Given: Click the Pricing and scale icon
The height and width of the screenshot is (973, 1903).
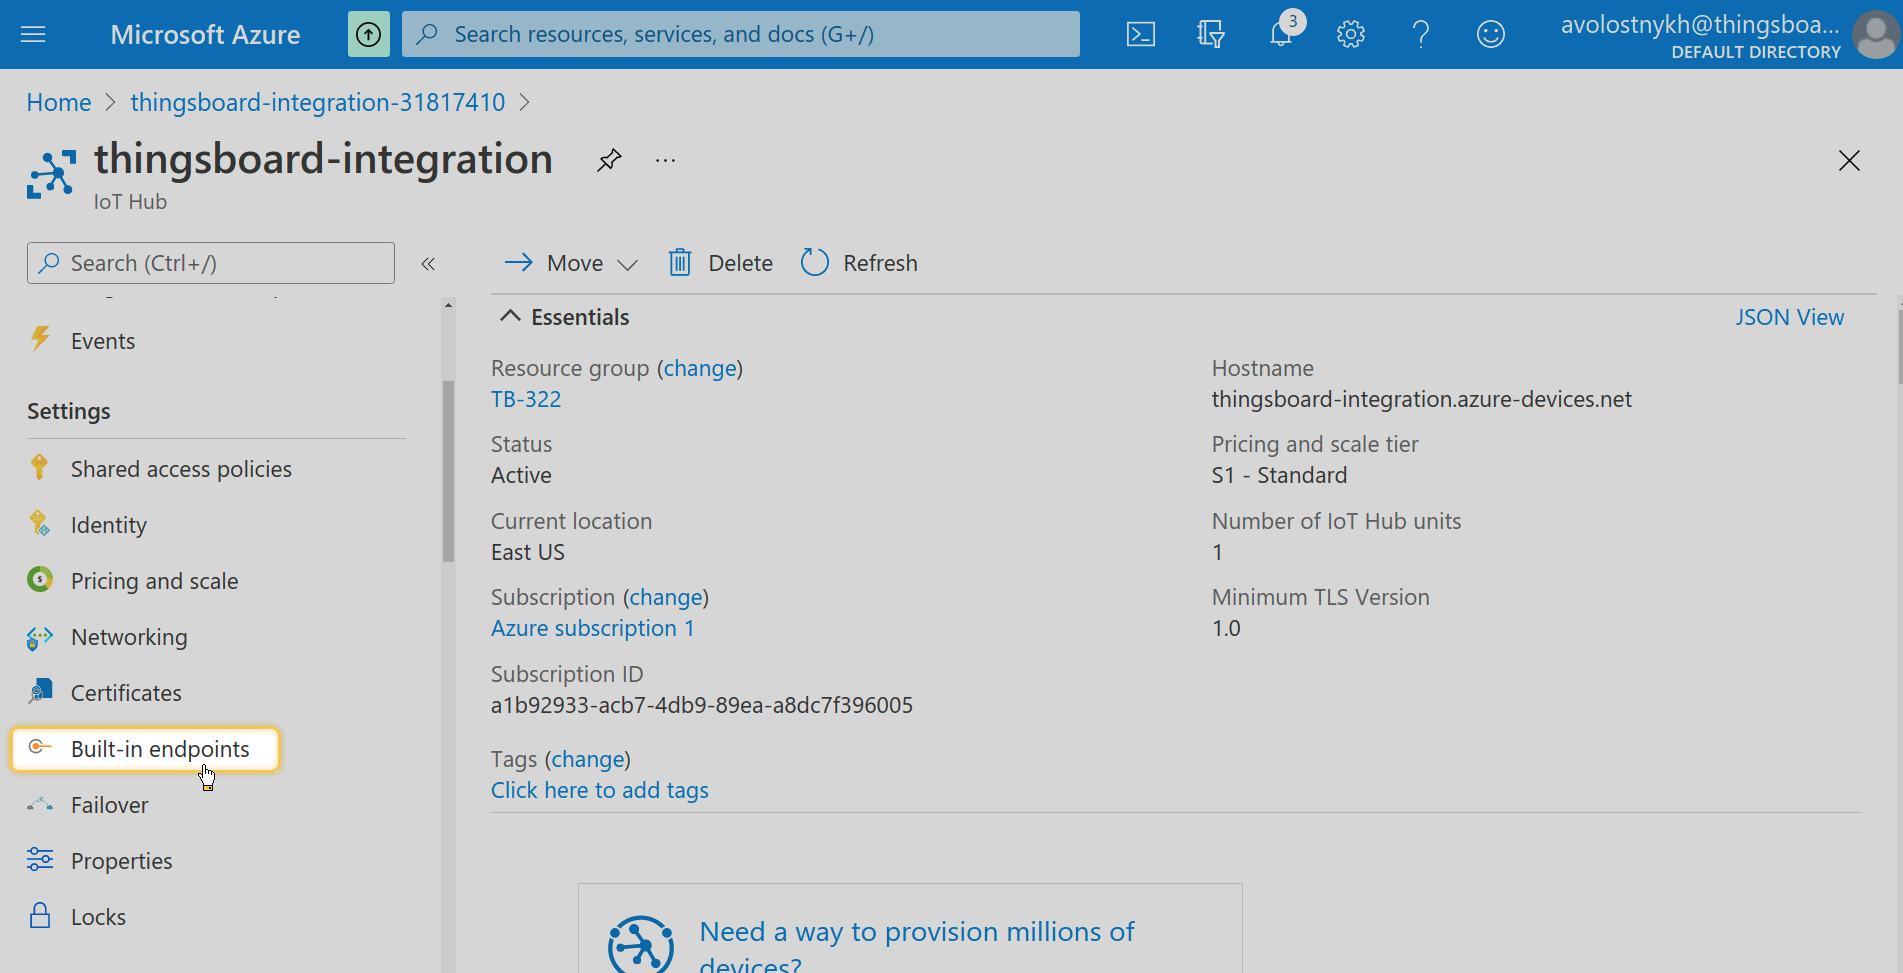Looking at the screenshot, I should coord(40,579).
